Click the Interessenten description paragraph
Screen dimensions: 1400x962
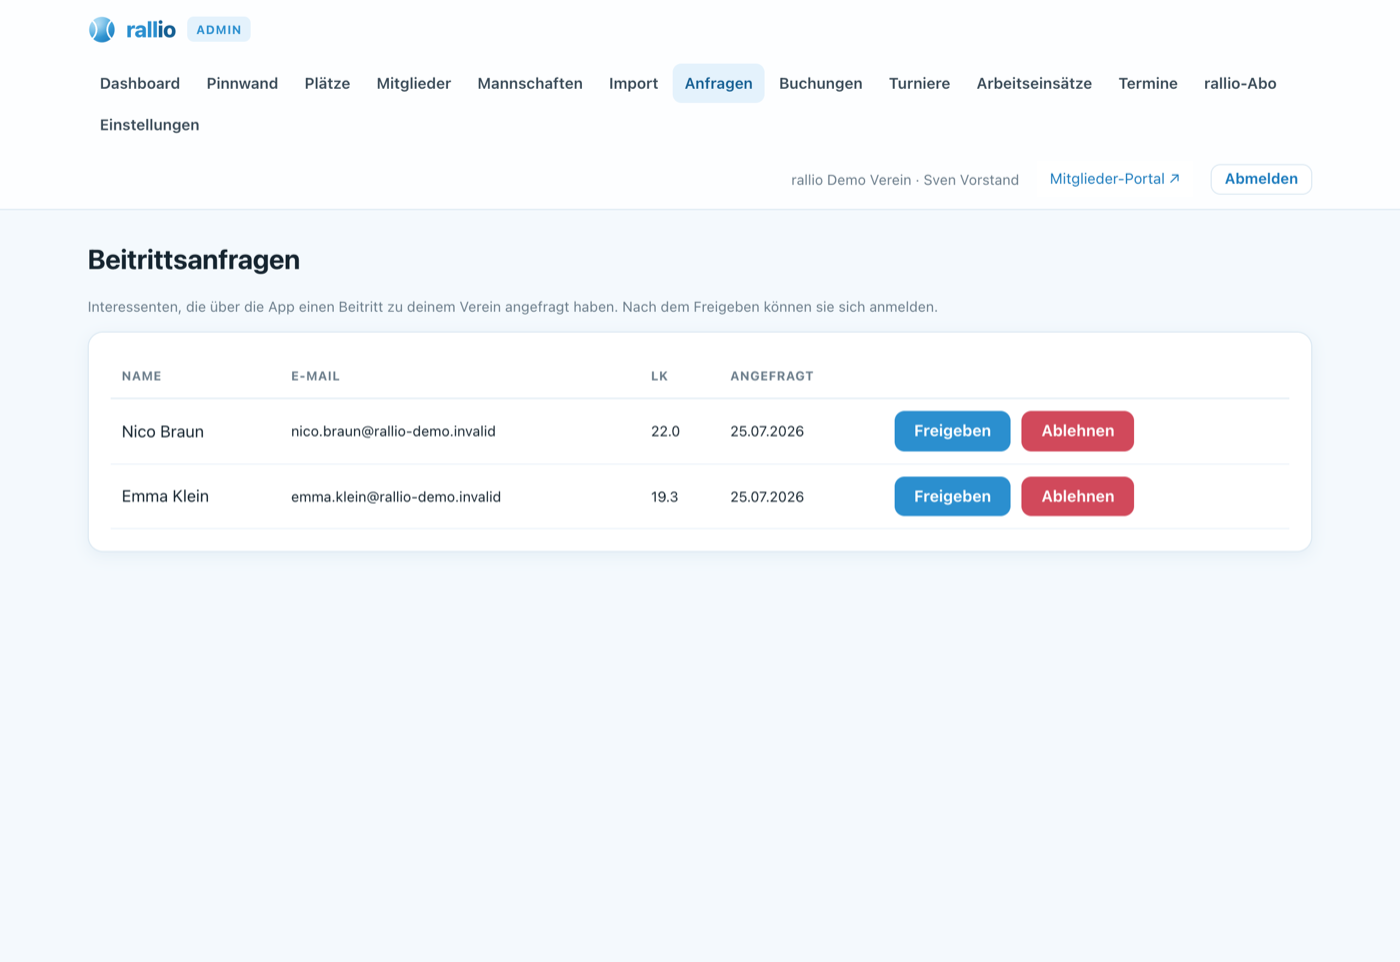513,307
